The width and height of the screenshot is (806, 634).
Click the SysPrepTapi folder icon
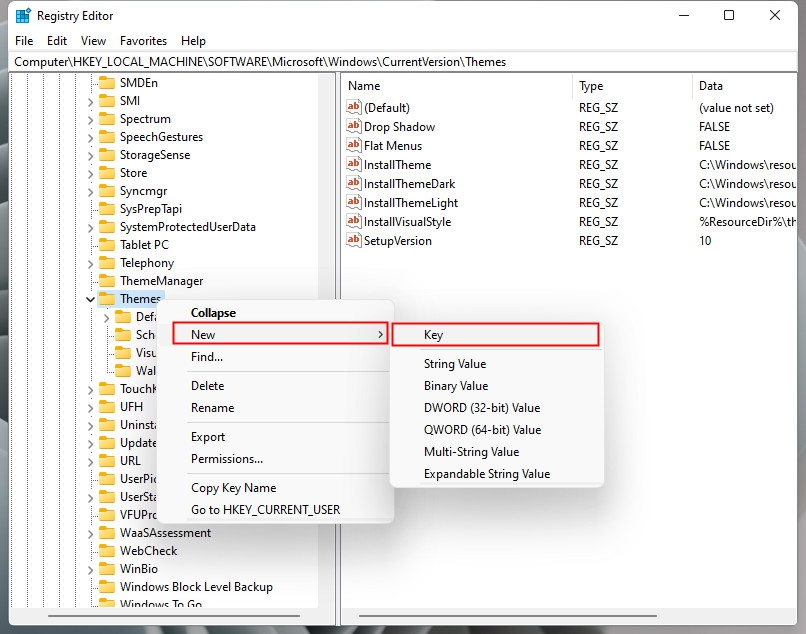pyautogui.click(x=106, y=209)
